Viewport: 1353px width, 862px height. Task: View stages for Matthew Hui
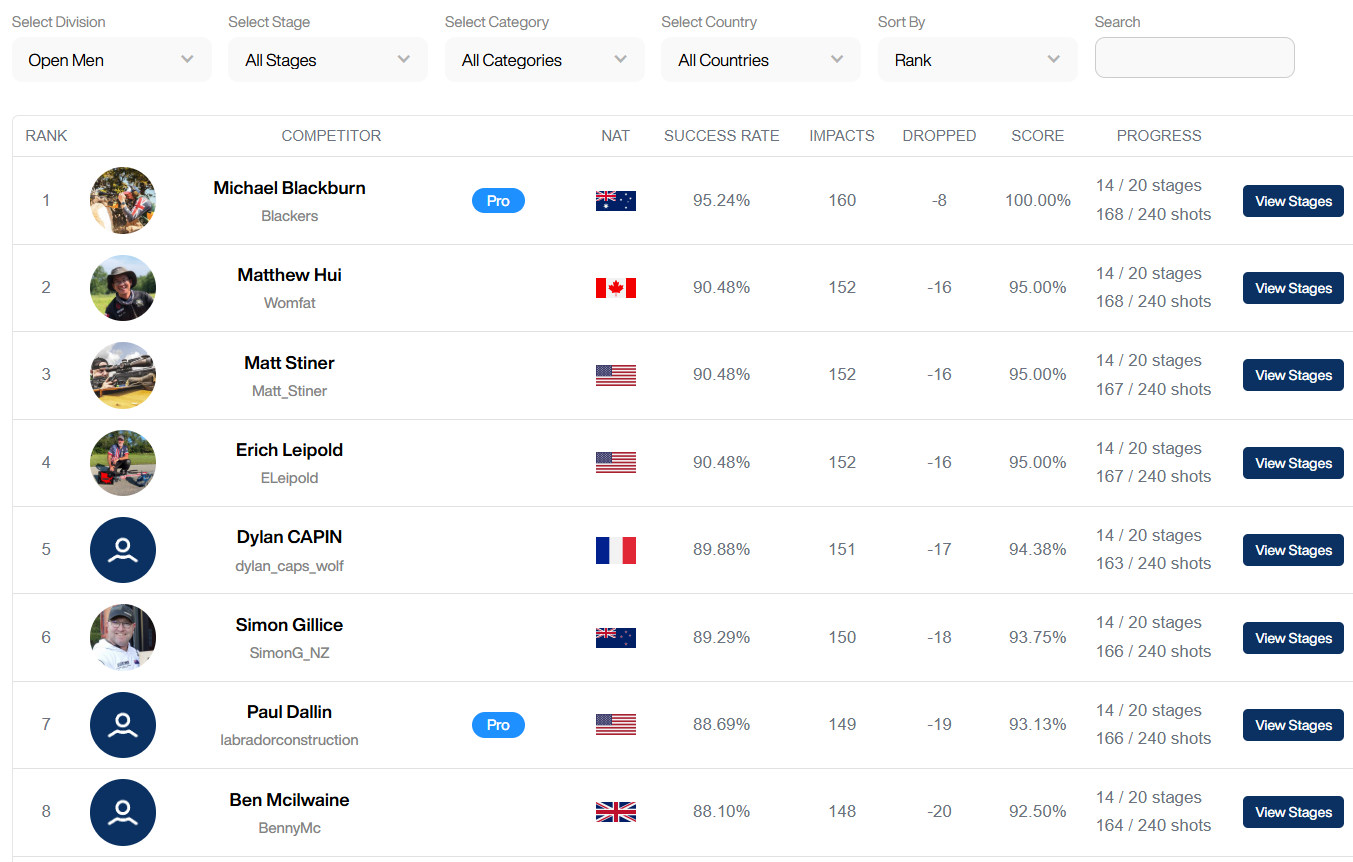[x=1293, y=288]
